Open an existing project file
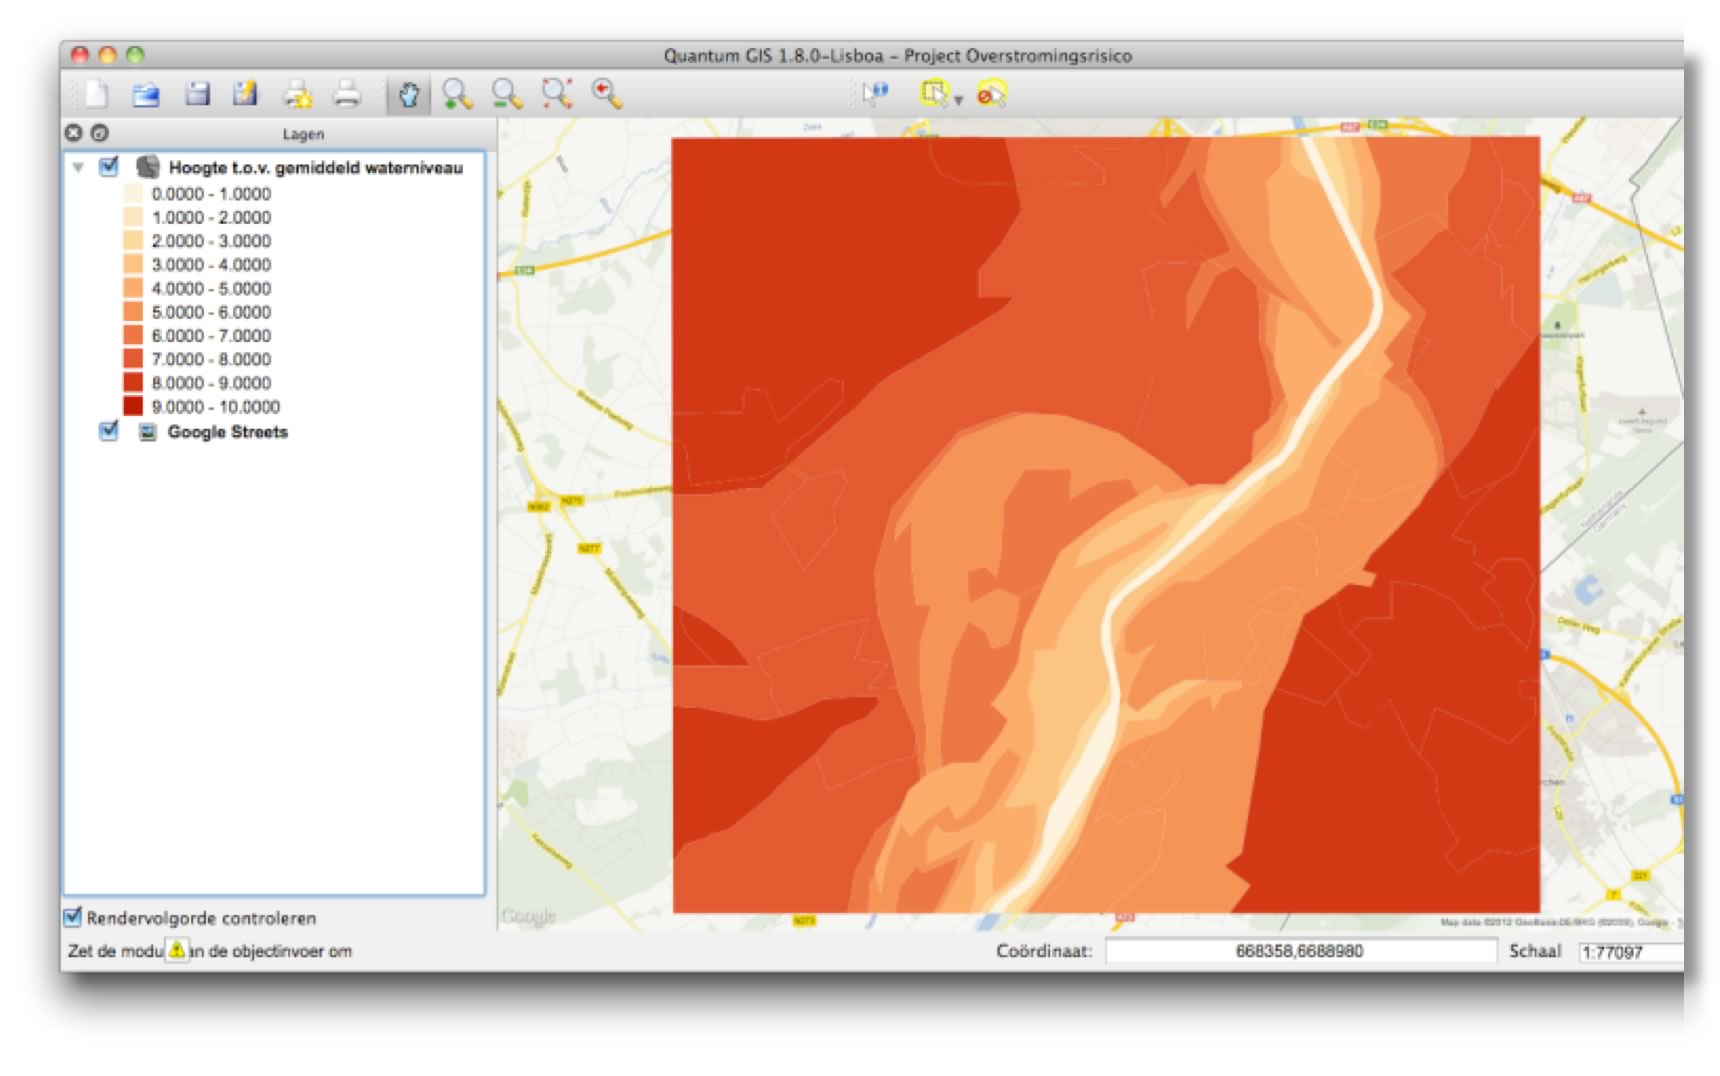 146,95
